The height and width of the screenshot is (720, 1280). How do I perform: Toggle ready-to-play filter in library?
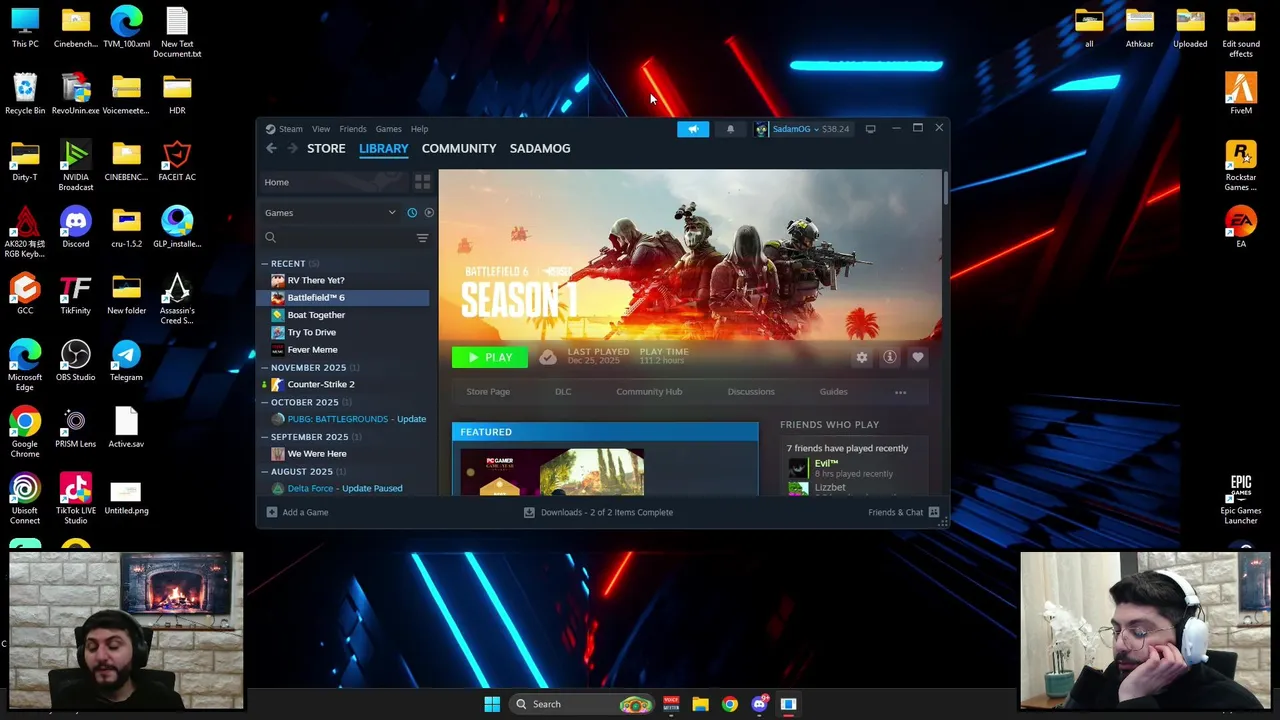(429, 213)
